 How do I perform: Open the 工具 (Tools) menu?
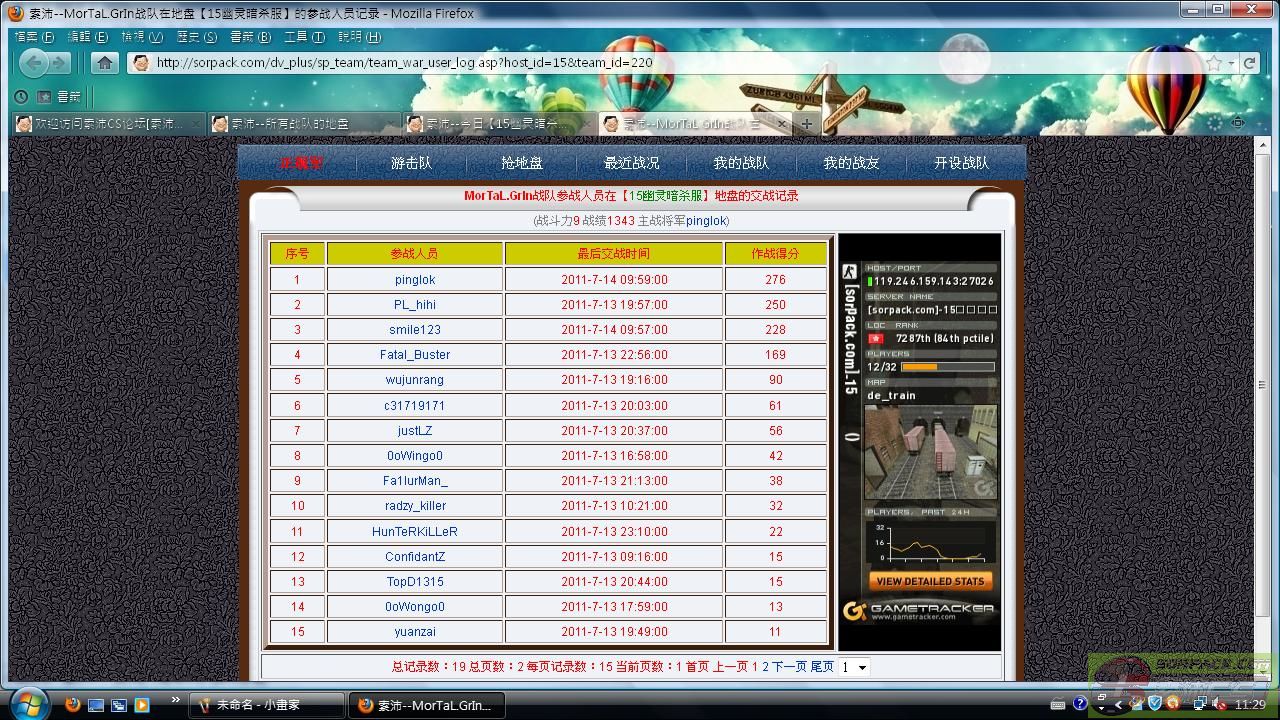point(304,37)
